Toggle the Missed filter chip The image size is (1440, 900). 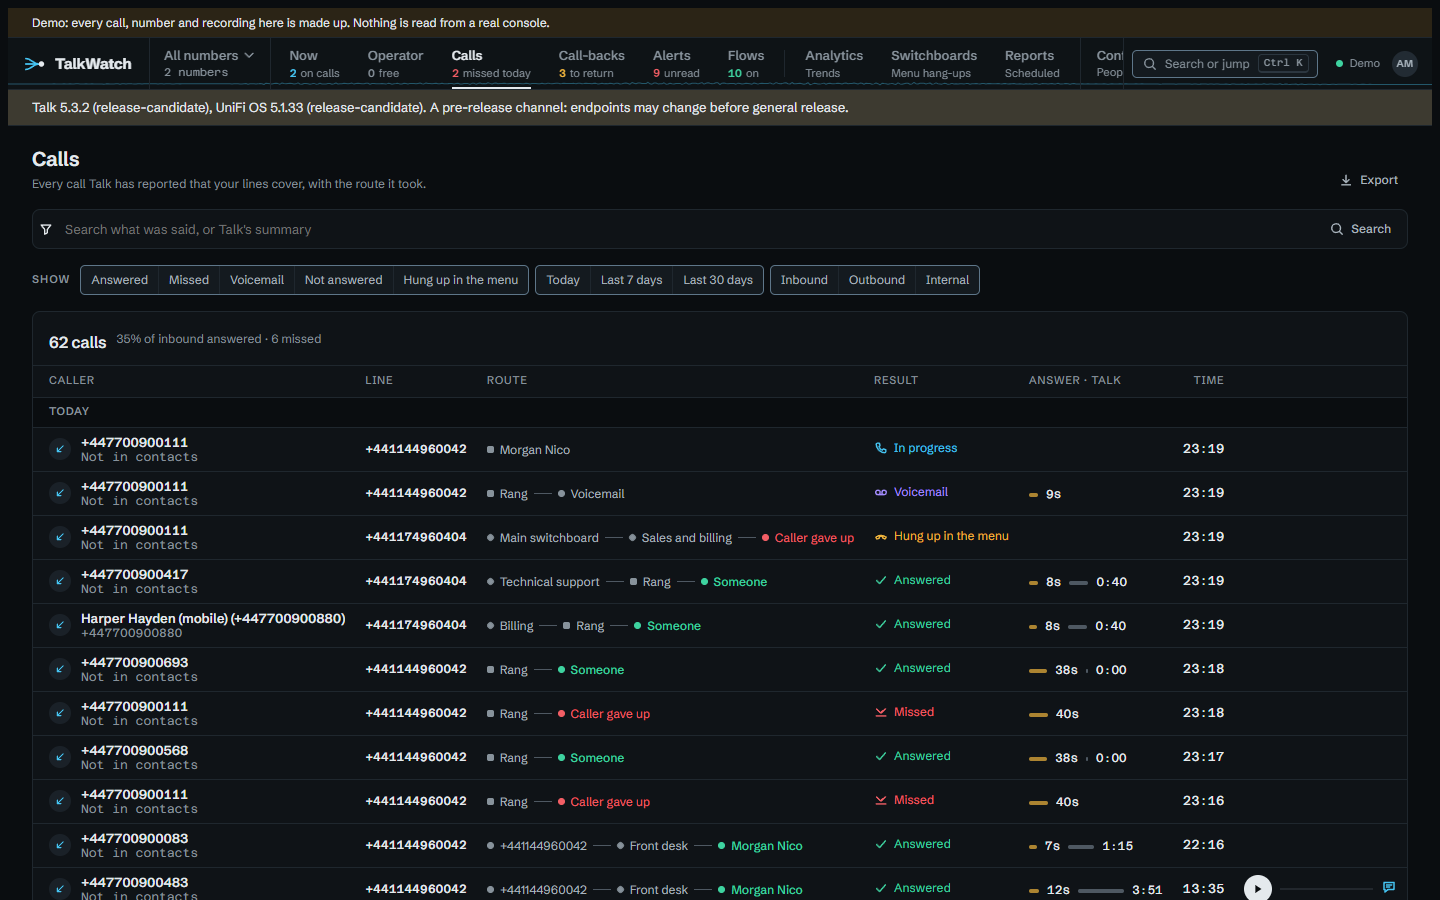tap(189, 280)
